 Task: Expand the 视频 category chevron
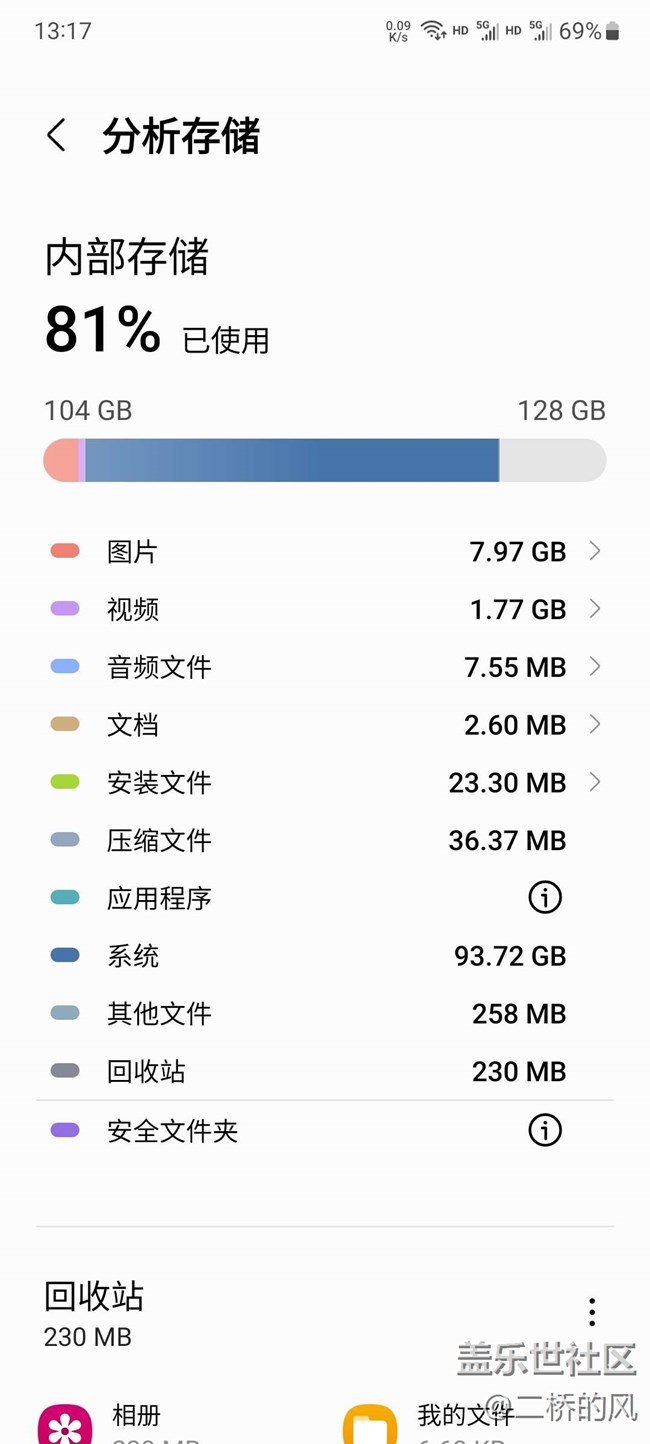coord(595,609)
